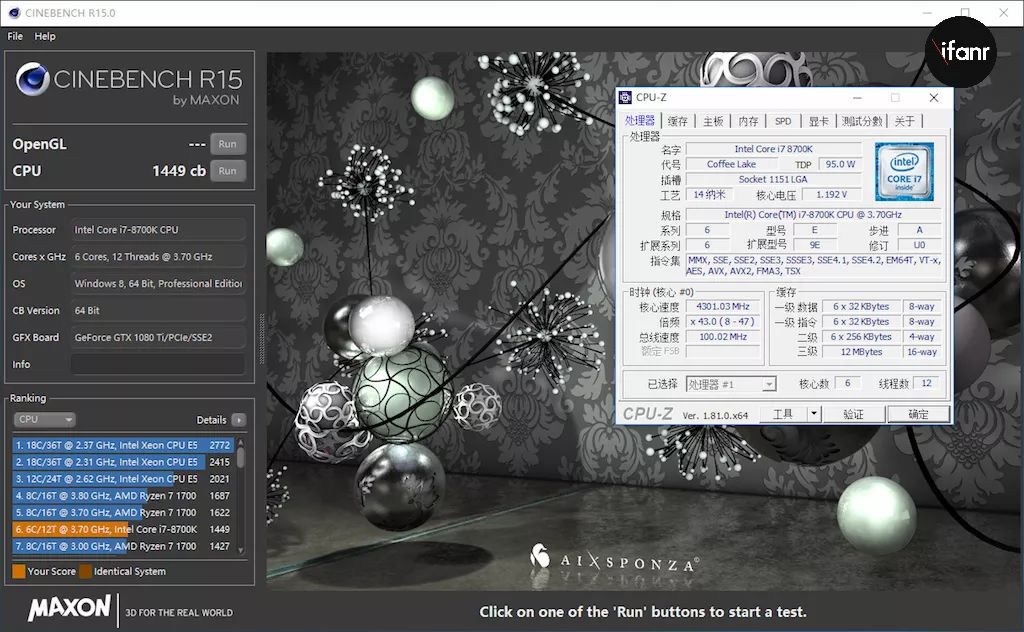This screenshot has width=1024, height=632.
Task: Click the MAXON logo at bottom left
Action: [68, 608]
